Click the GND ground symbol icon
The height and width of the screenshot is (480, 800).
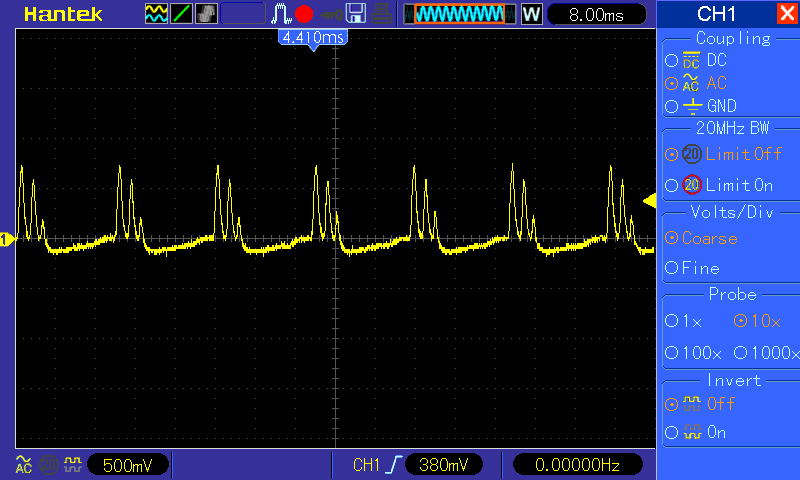tap(692, 106)
